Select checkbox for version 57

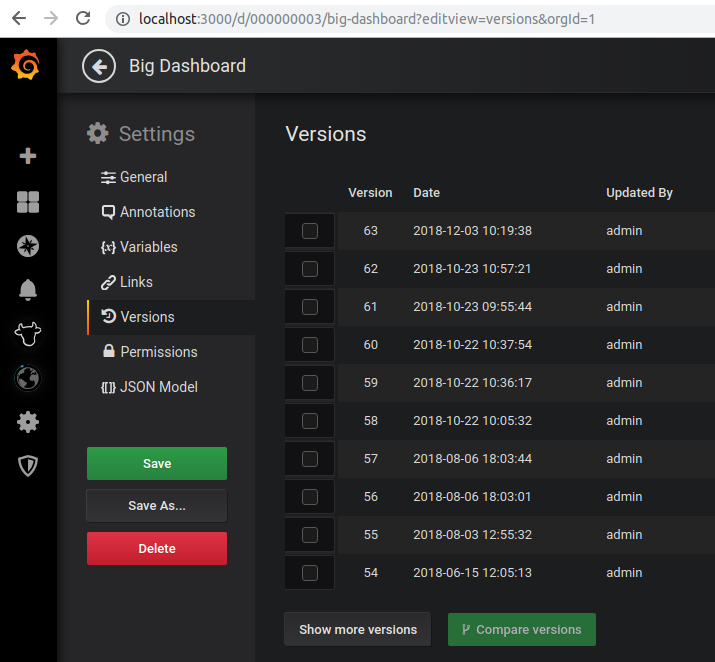(310, 459)
